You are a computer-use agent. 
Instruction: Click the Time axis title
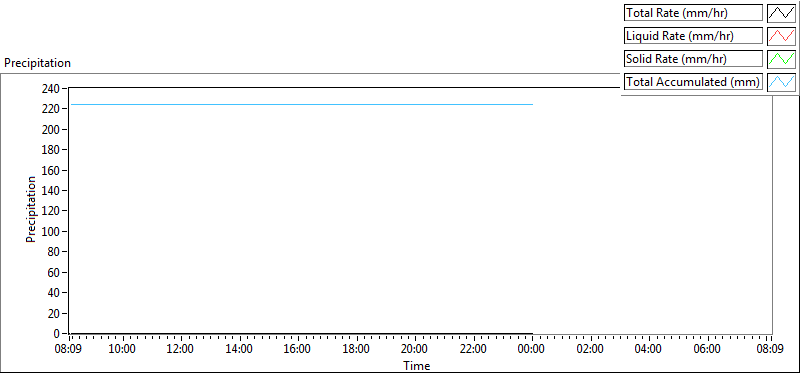(417, 366)
